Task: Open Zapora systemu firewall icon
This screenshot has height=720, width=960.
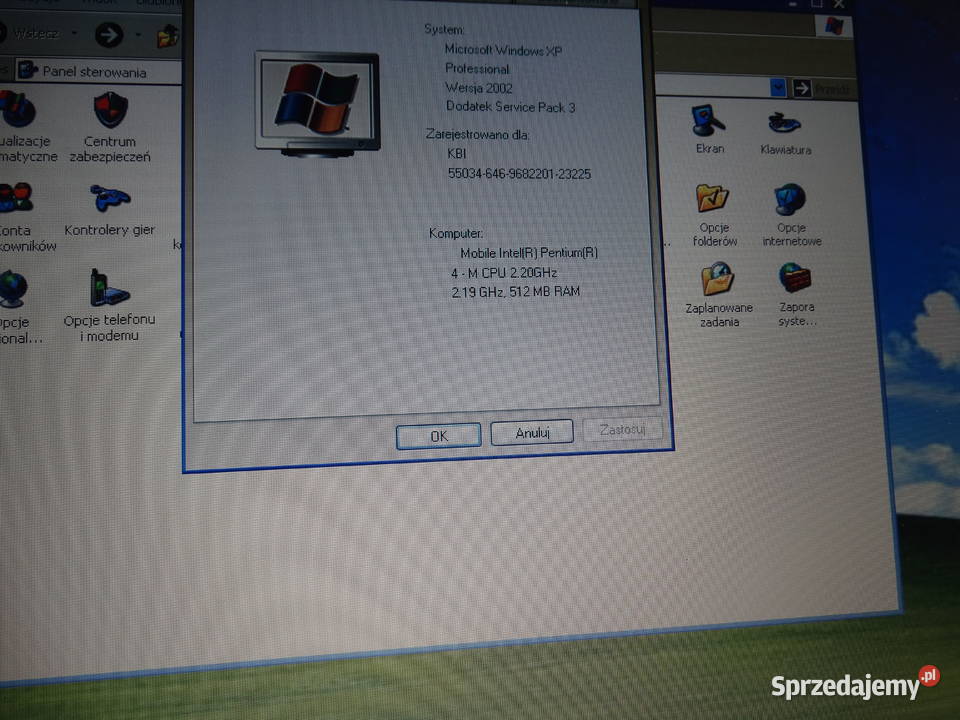Action: 795,278
